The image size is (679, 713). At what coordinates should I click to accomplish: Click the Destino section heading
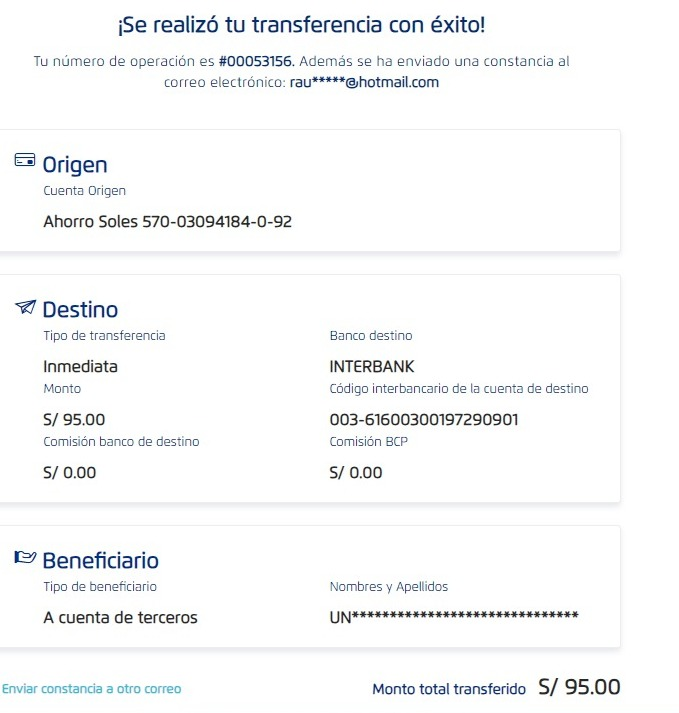(x=80, y=310)
